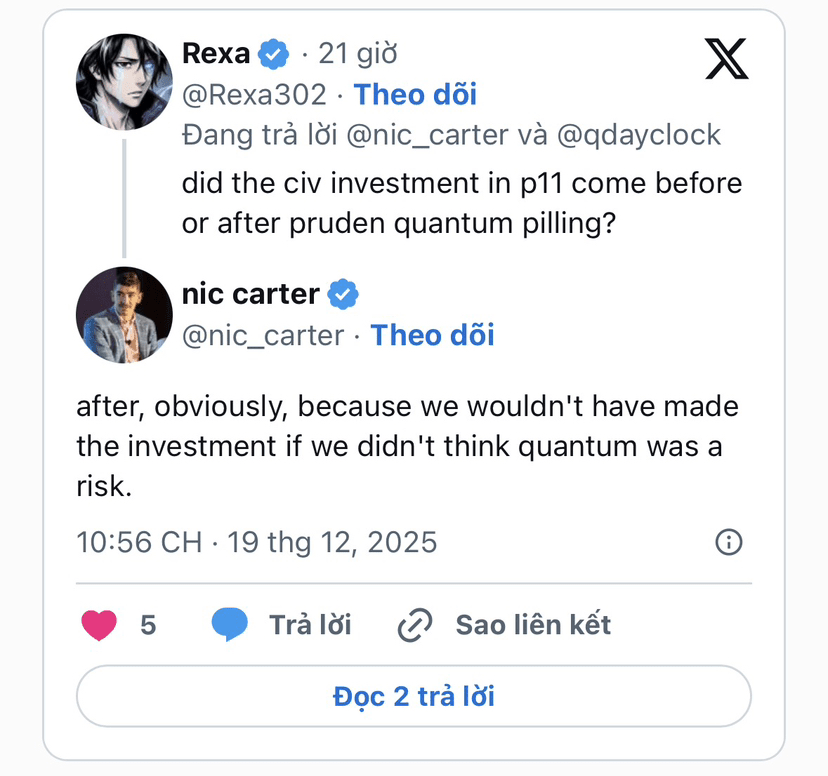Image resolution: width=828 pixels, height=776 pixels.
Task: Open the tweet info circle icon
Action: [x=729, y=542]
